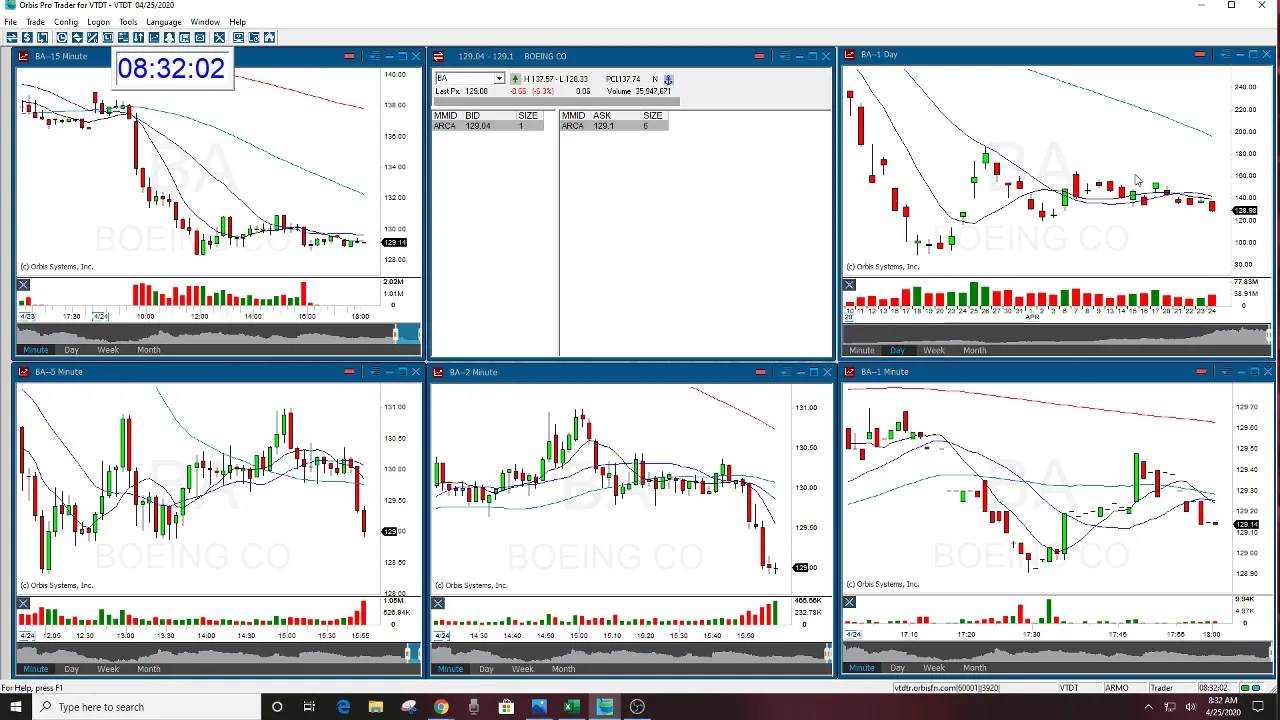
Task: Open the BA--2 Minute window menu dropdown
Action: pos(786,372)
